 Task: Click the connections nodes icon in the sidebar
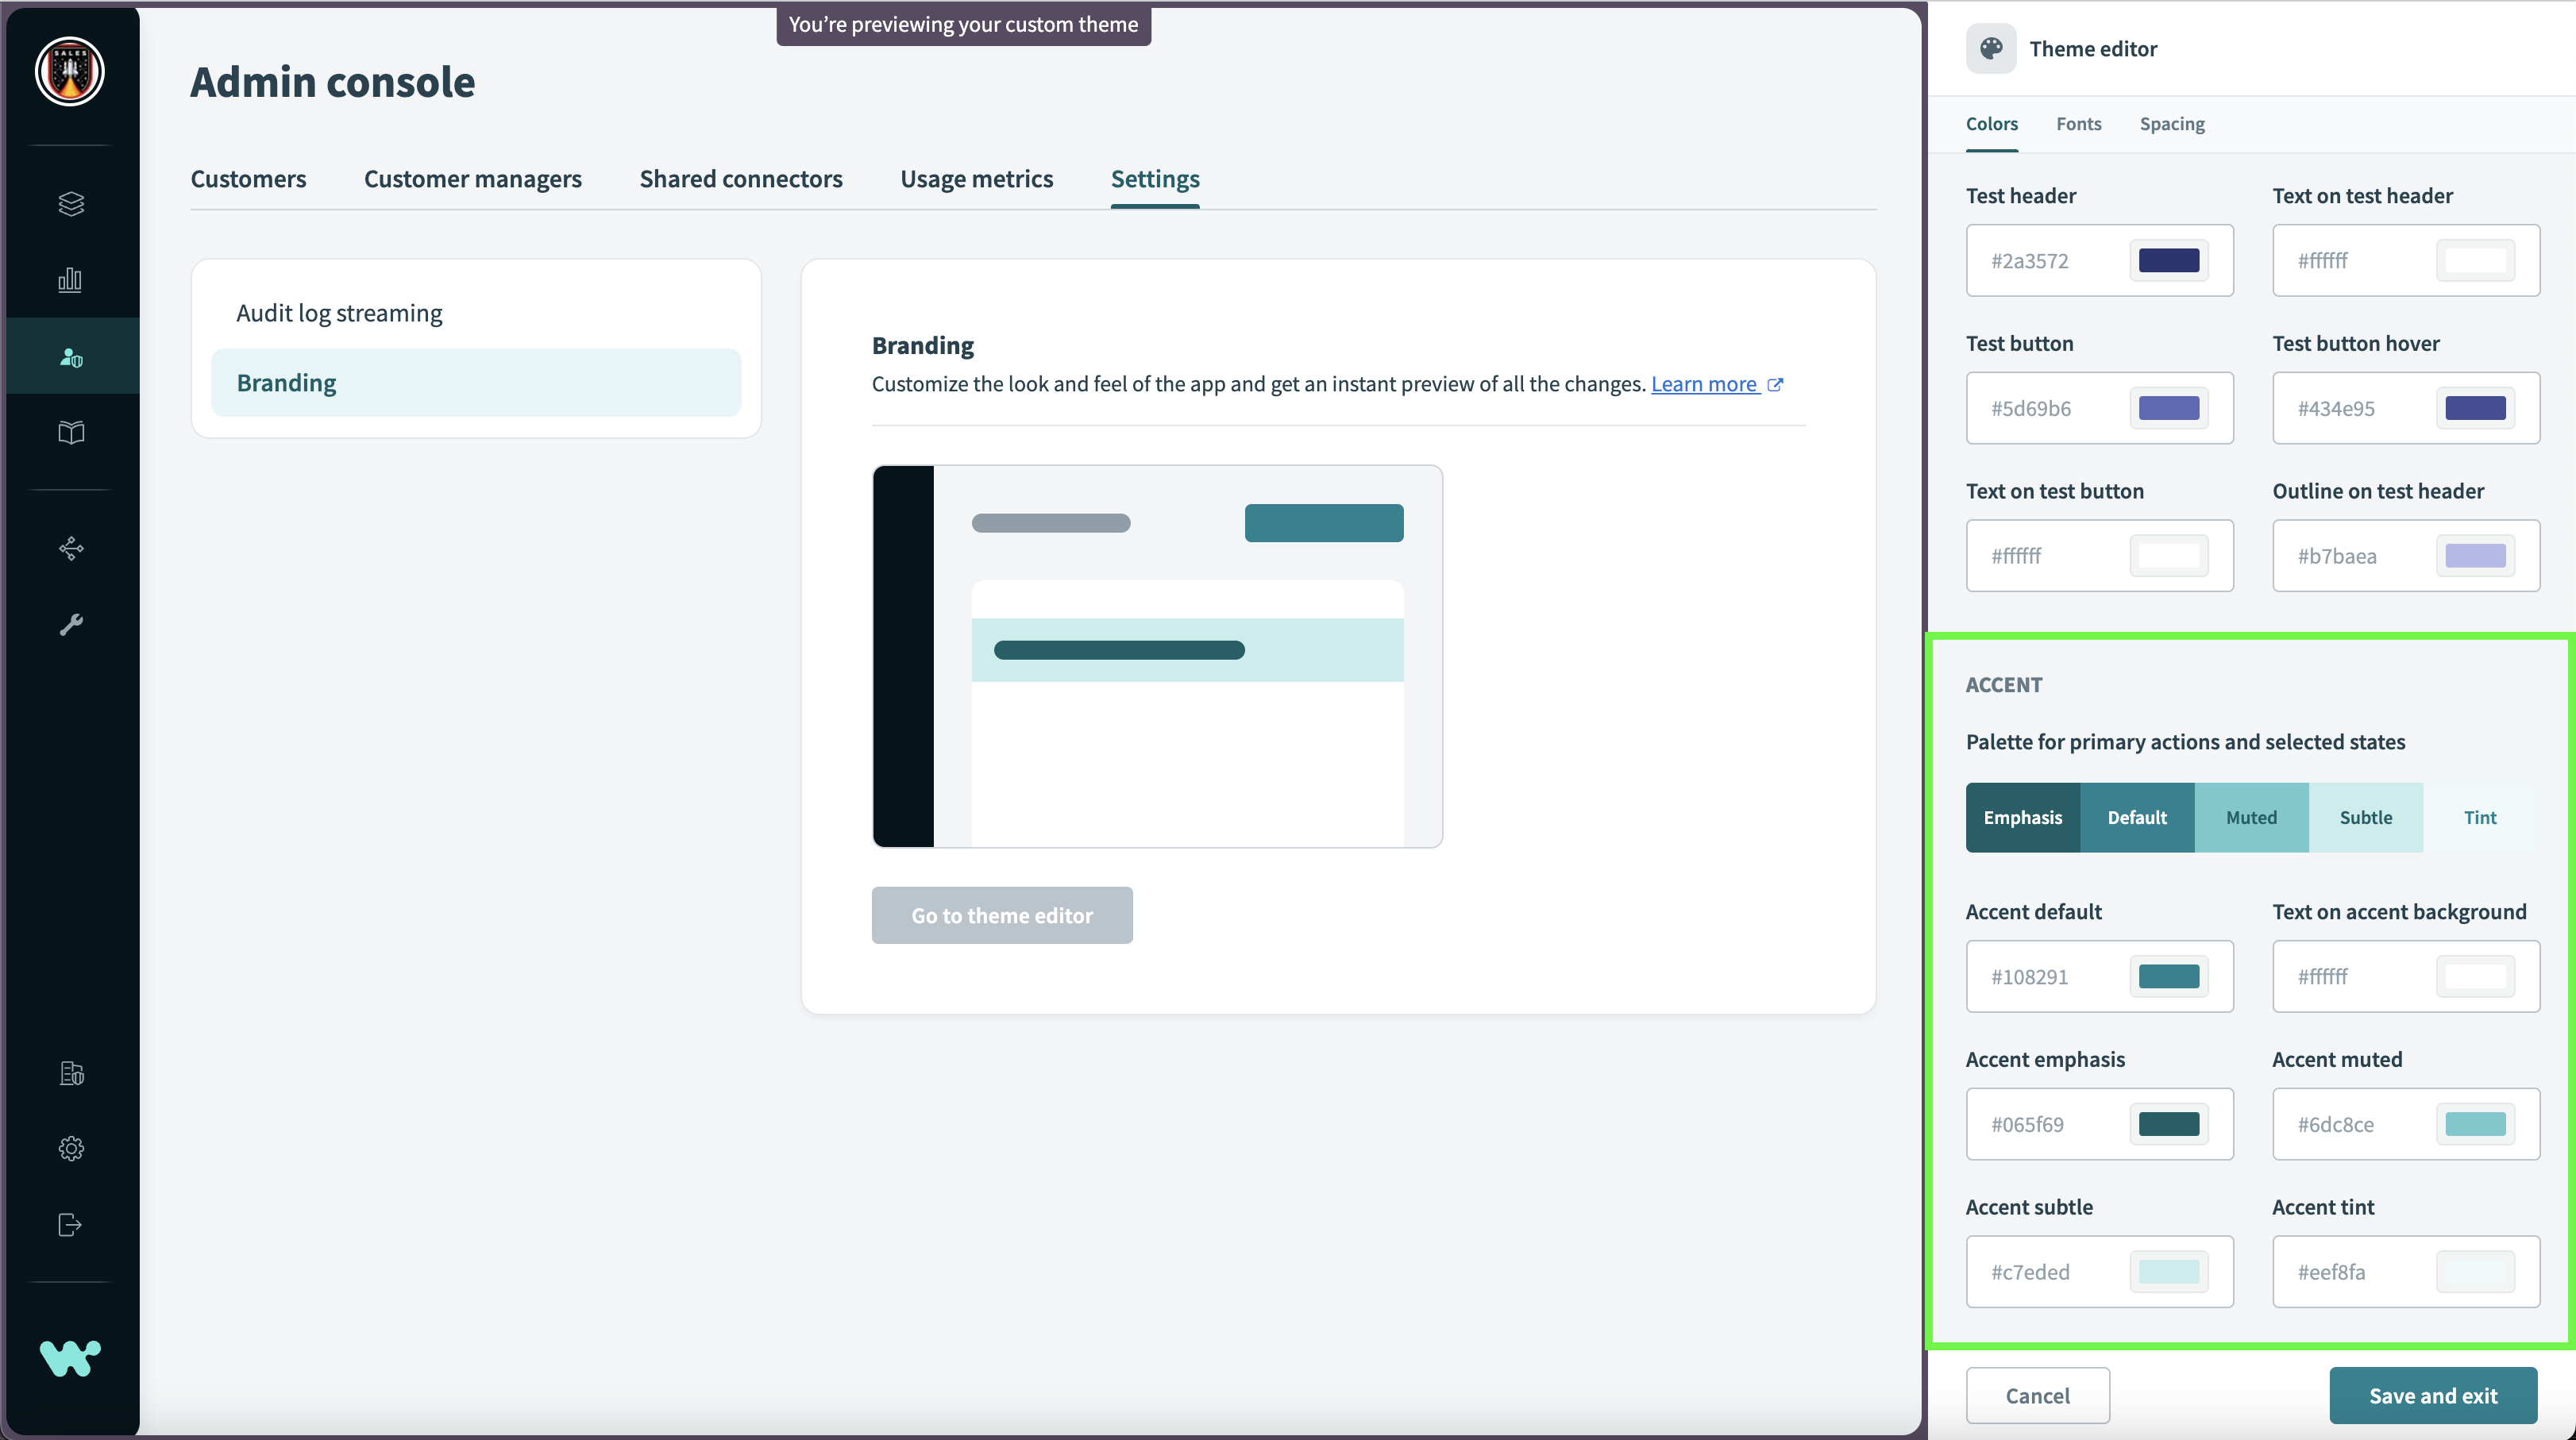click(x=71, y=548)
